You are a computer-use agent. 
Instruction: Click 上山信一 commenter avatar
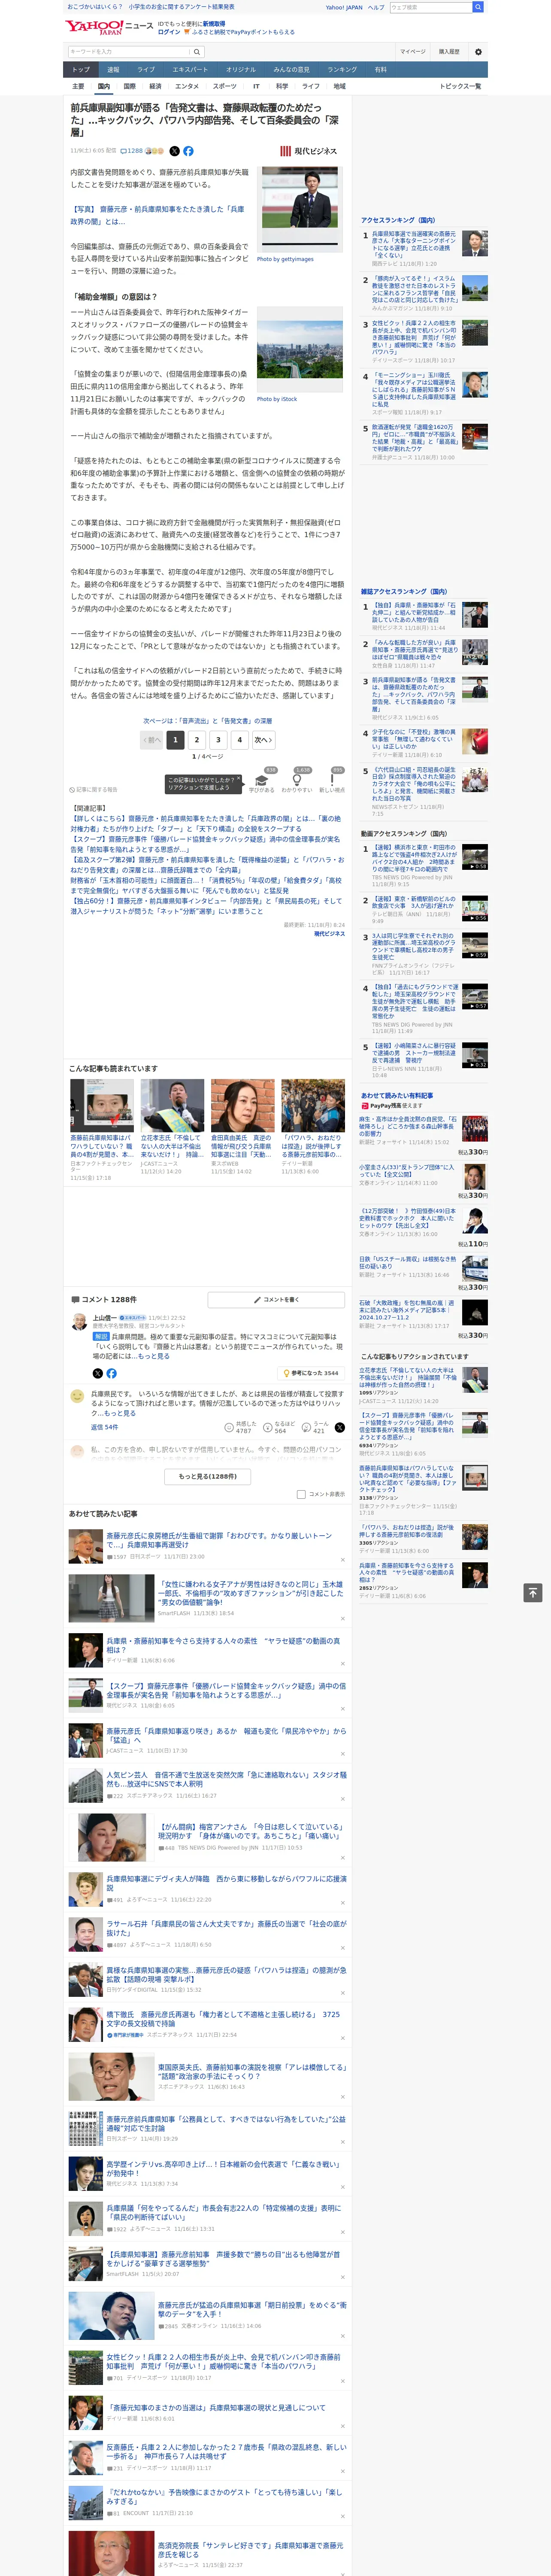tap(79, 1322)
